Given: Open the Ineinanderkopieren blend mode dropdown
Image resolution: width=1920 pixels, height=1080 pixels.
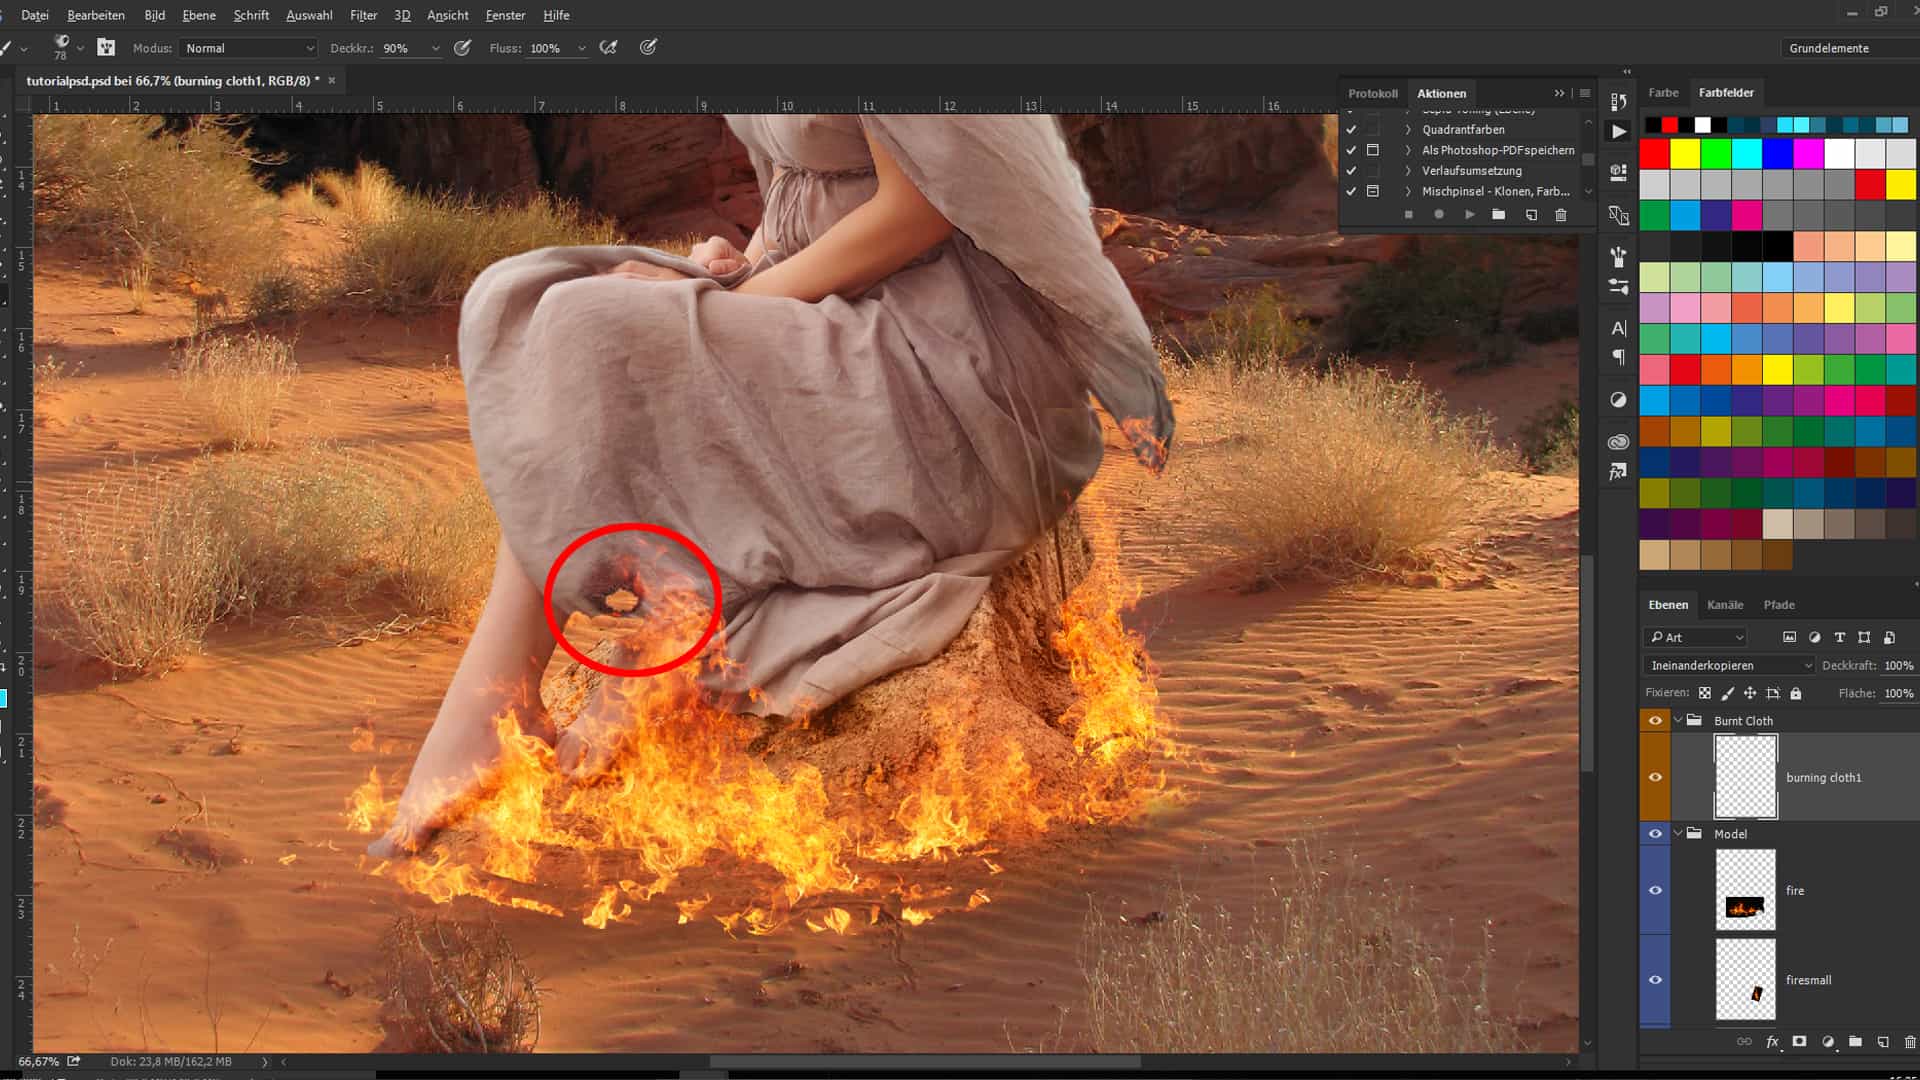Looking at the screenshot, I should pos(1728,665).
